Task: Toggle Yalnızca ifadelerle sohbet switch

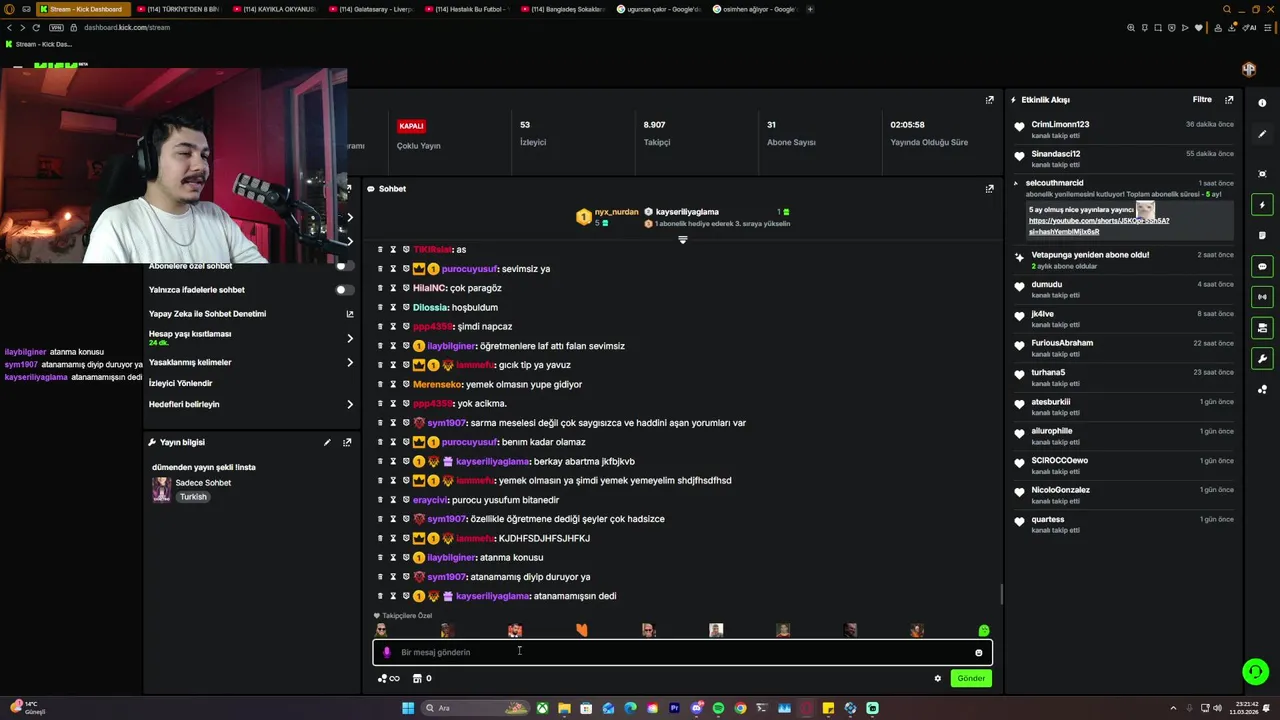Action: (x=343, y=290)
